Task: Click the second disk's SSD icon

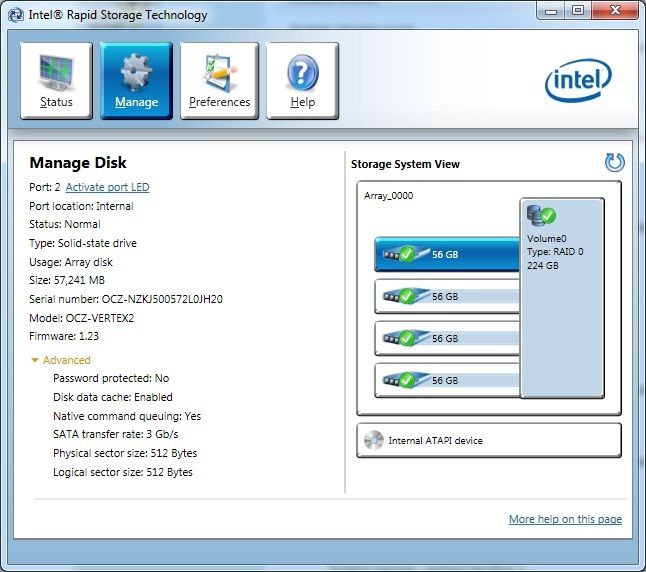Action: pos(406,296)
